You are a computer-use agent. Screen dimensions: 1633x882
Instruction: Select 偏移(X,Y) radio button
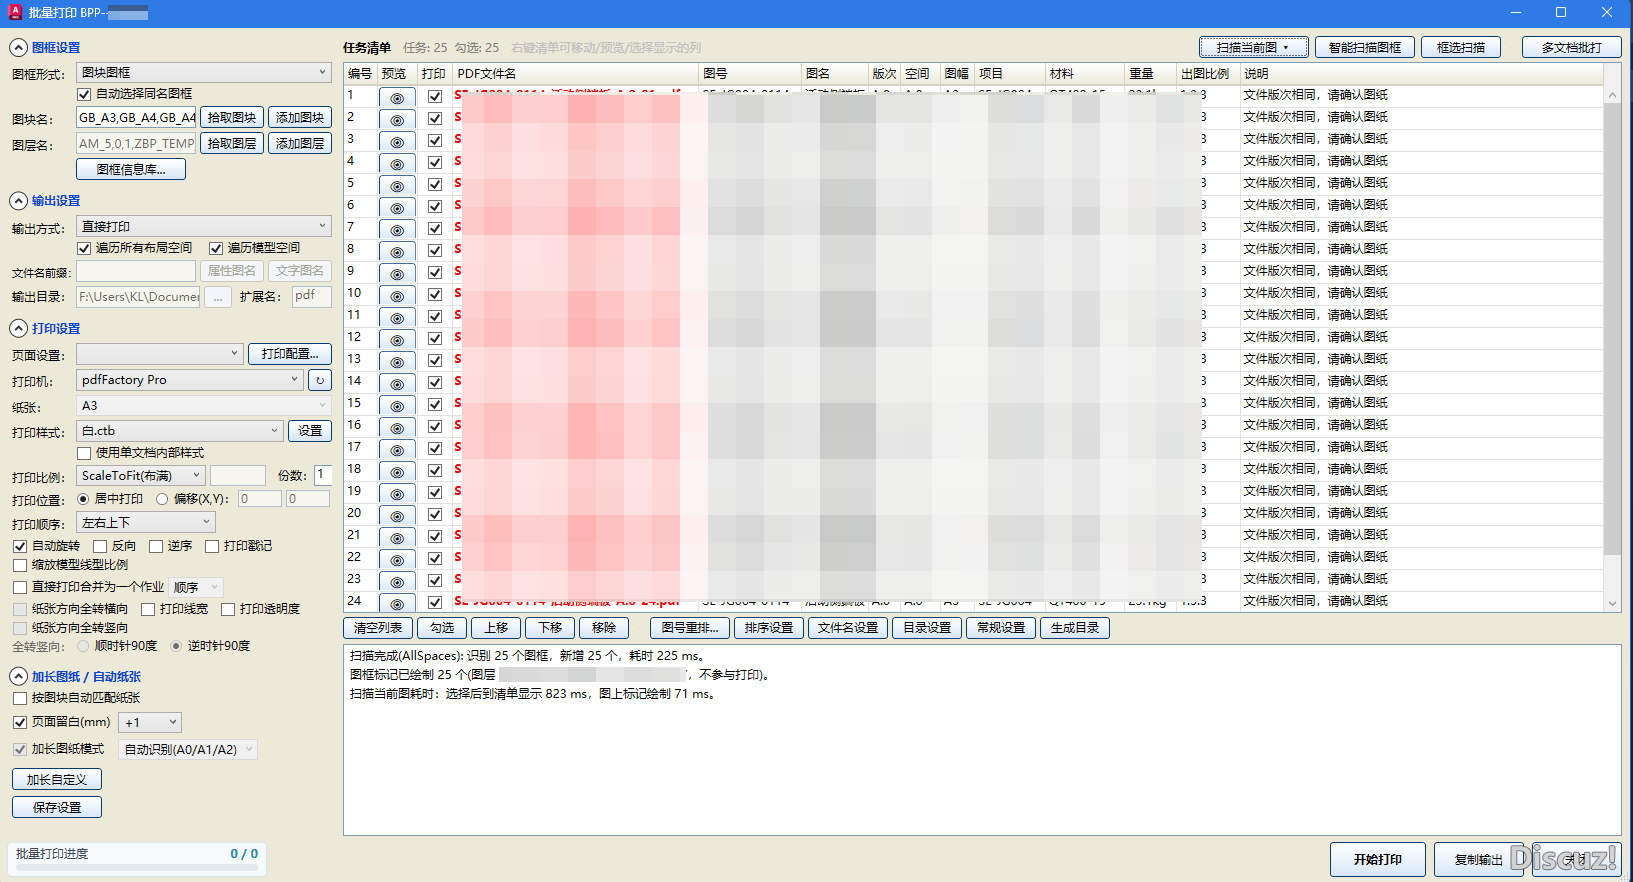162,499
